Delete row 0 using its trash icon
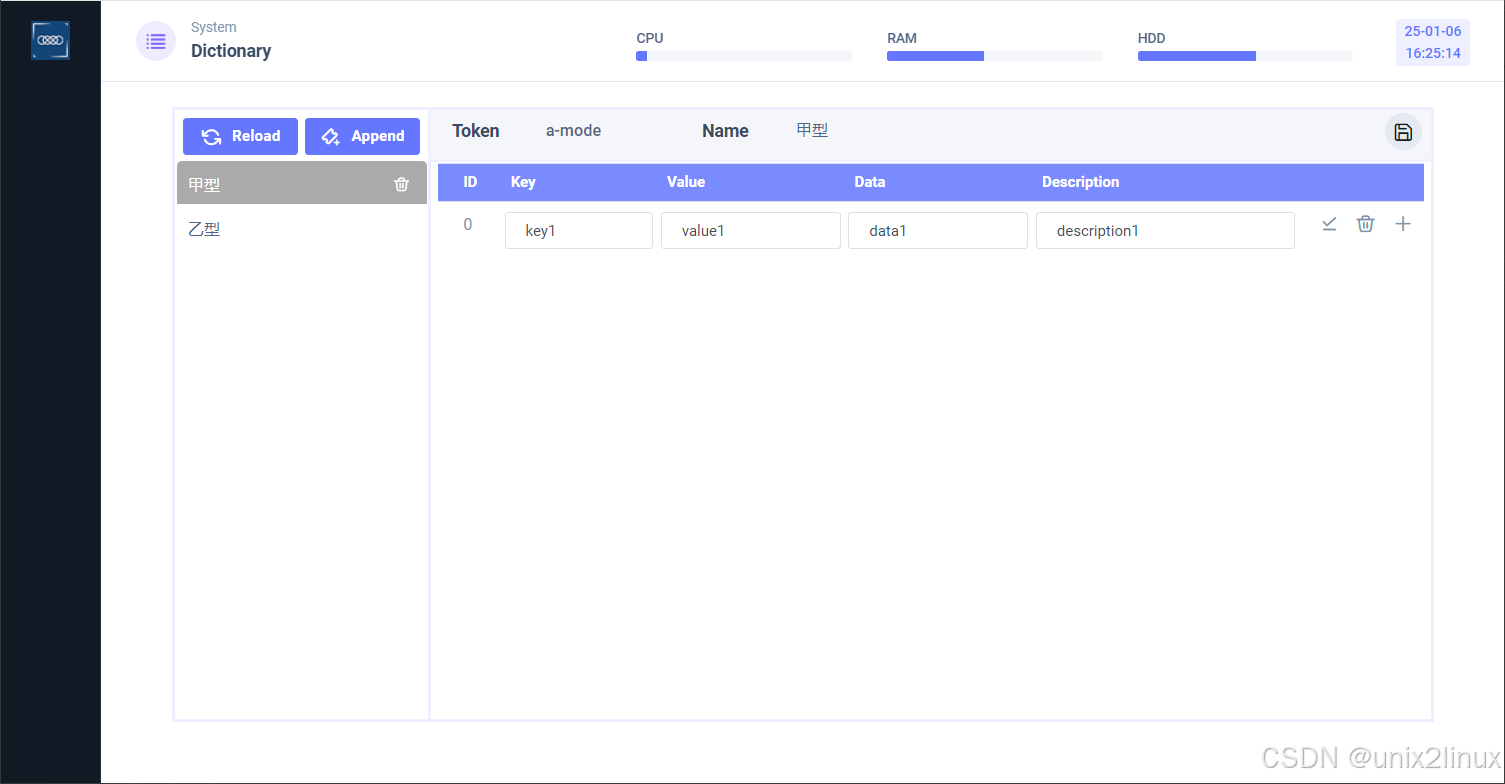The width and height of the screenshot is (1505, 784). tap(1365, 224)
